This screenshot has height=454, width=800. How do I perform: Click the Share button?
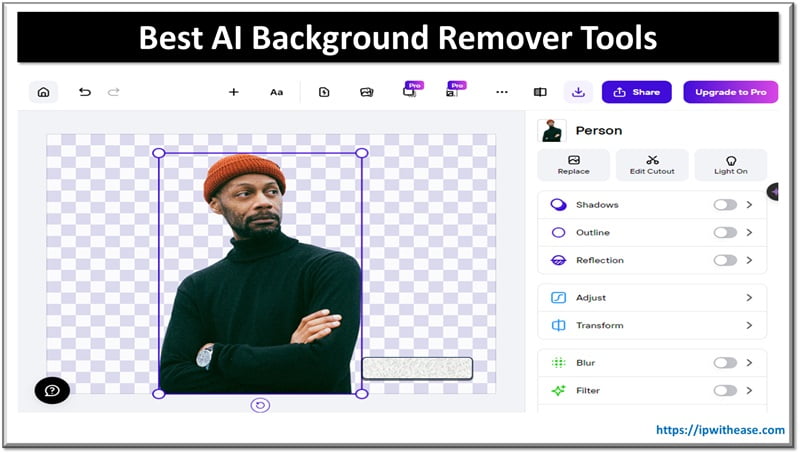click(637, 92)
